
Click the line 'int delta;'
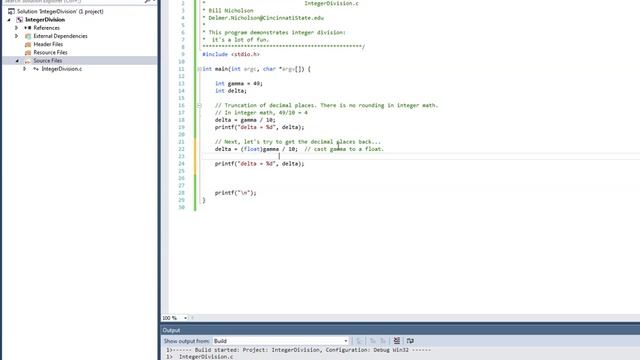pyautogui.click(x=231, y=91)
